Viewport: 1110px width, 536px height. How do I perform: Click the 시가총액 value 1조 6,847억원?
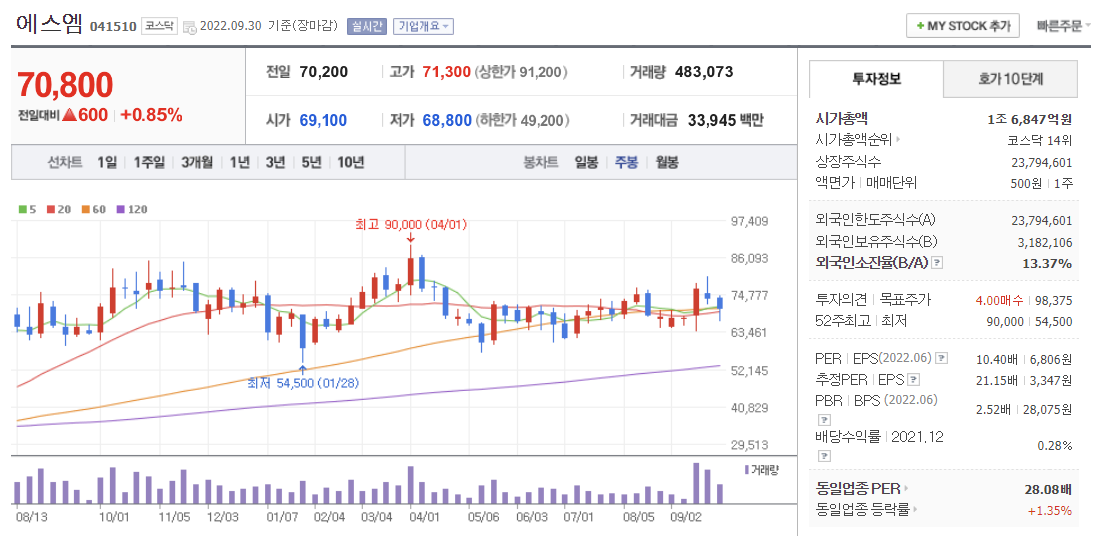(x=1030, y=119)
